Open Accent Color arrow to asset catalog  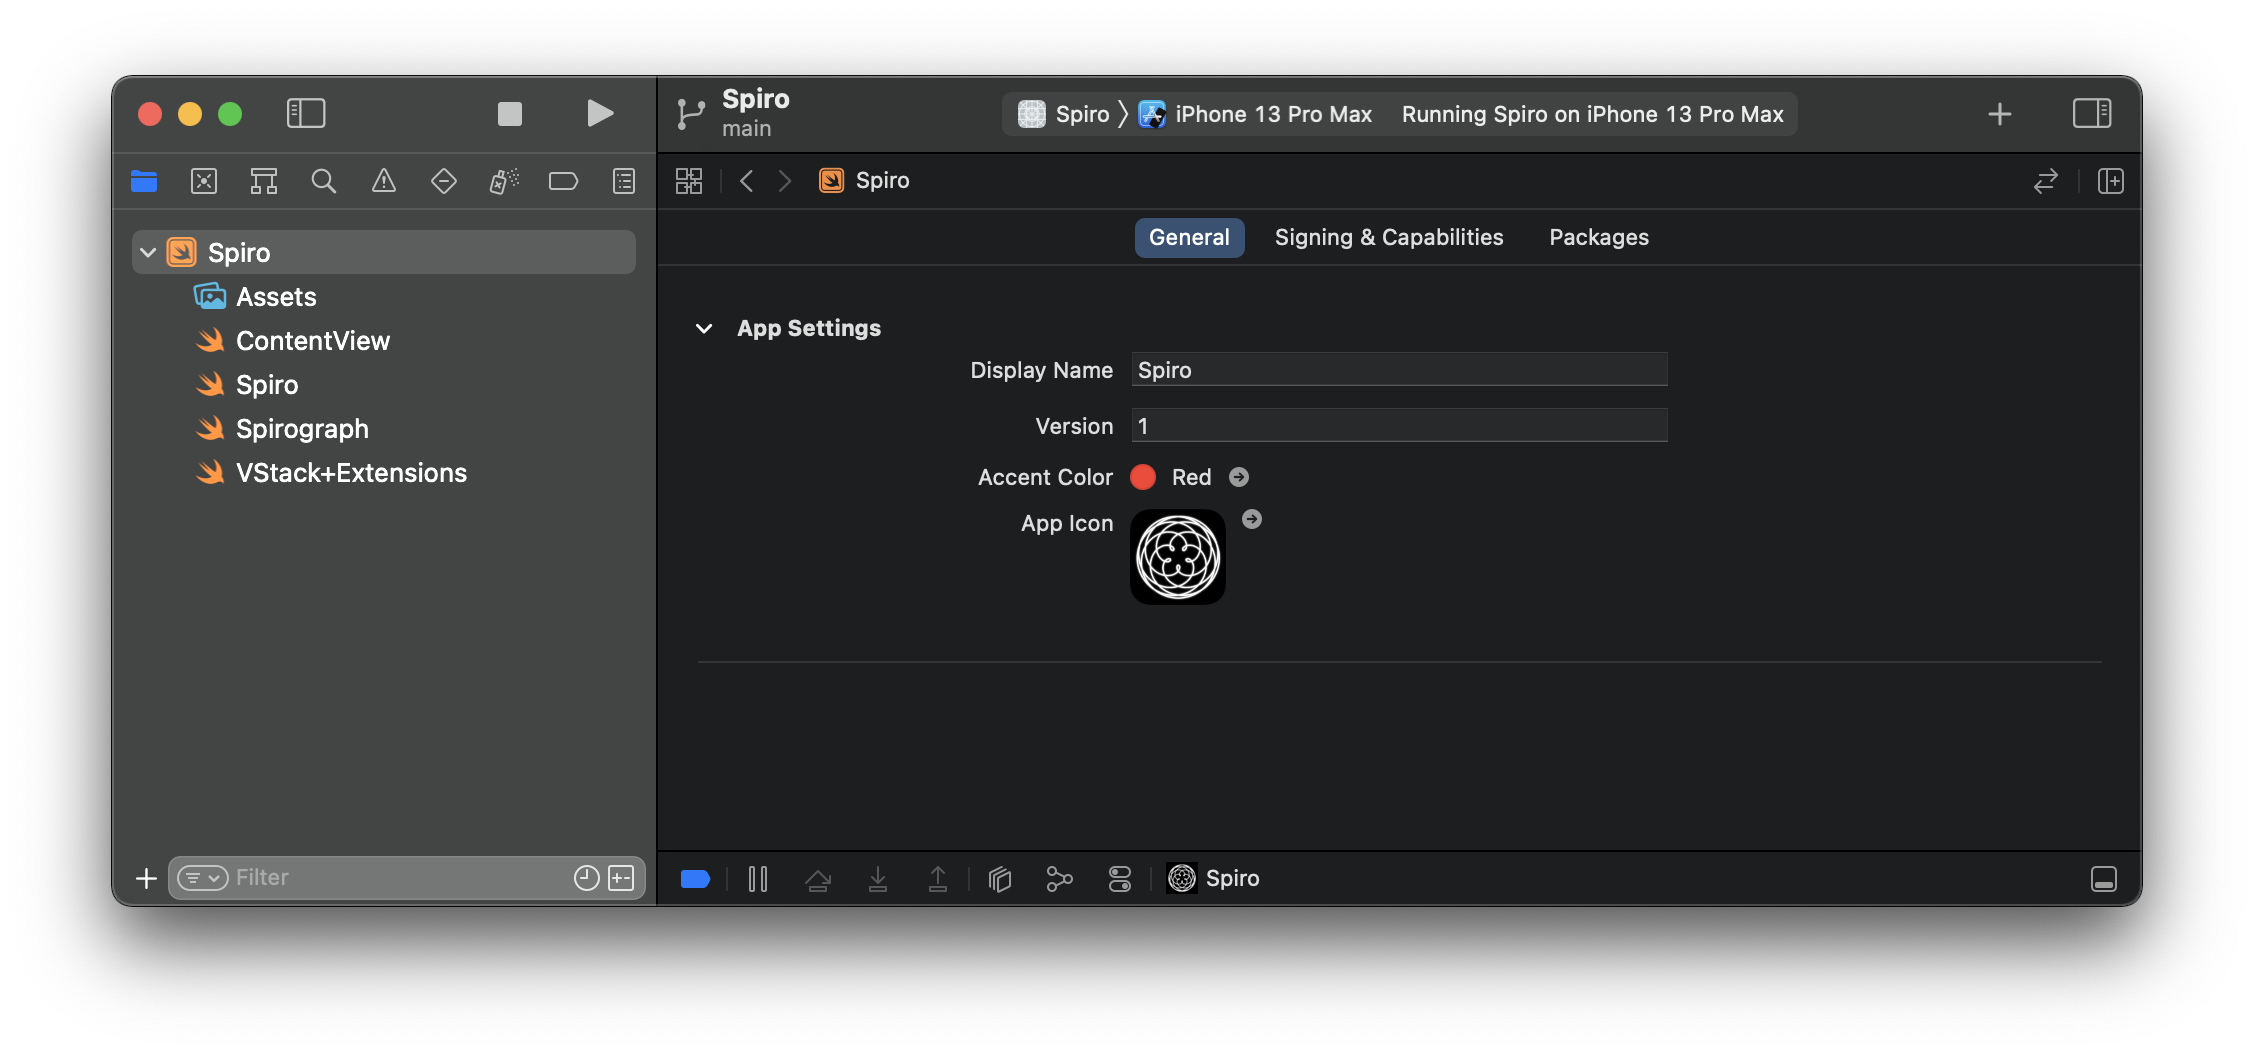click(1239, 477)
